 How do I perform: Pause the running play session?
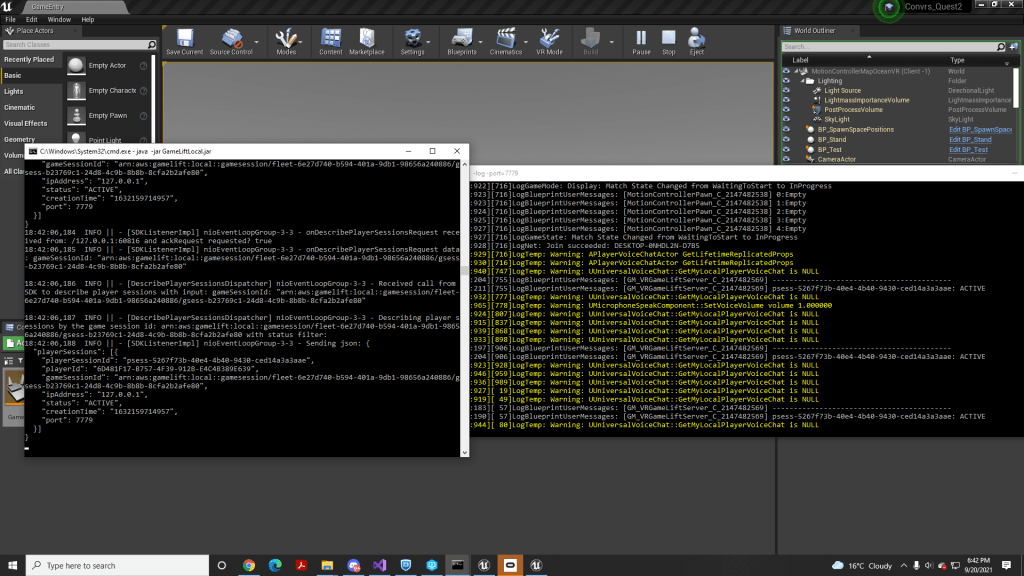[641, 40]
